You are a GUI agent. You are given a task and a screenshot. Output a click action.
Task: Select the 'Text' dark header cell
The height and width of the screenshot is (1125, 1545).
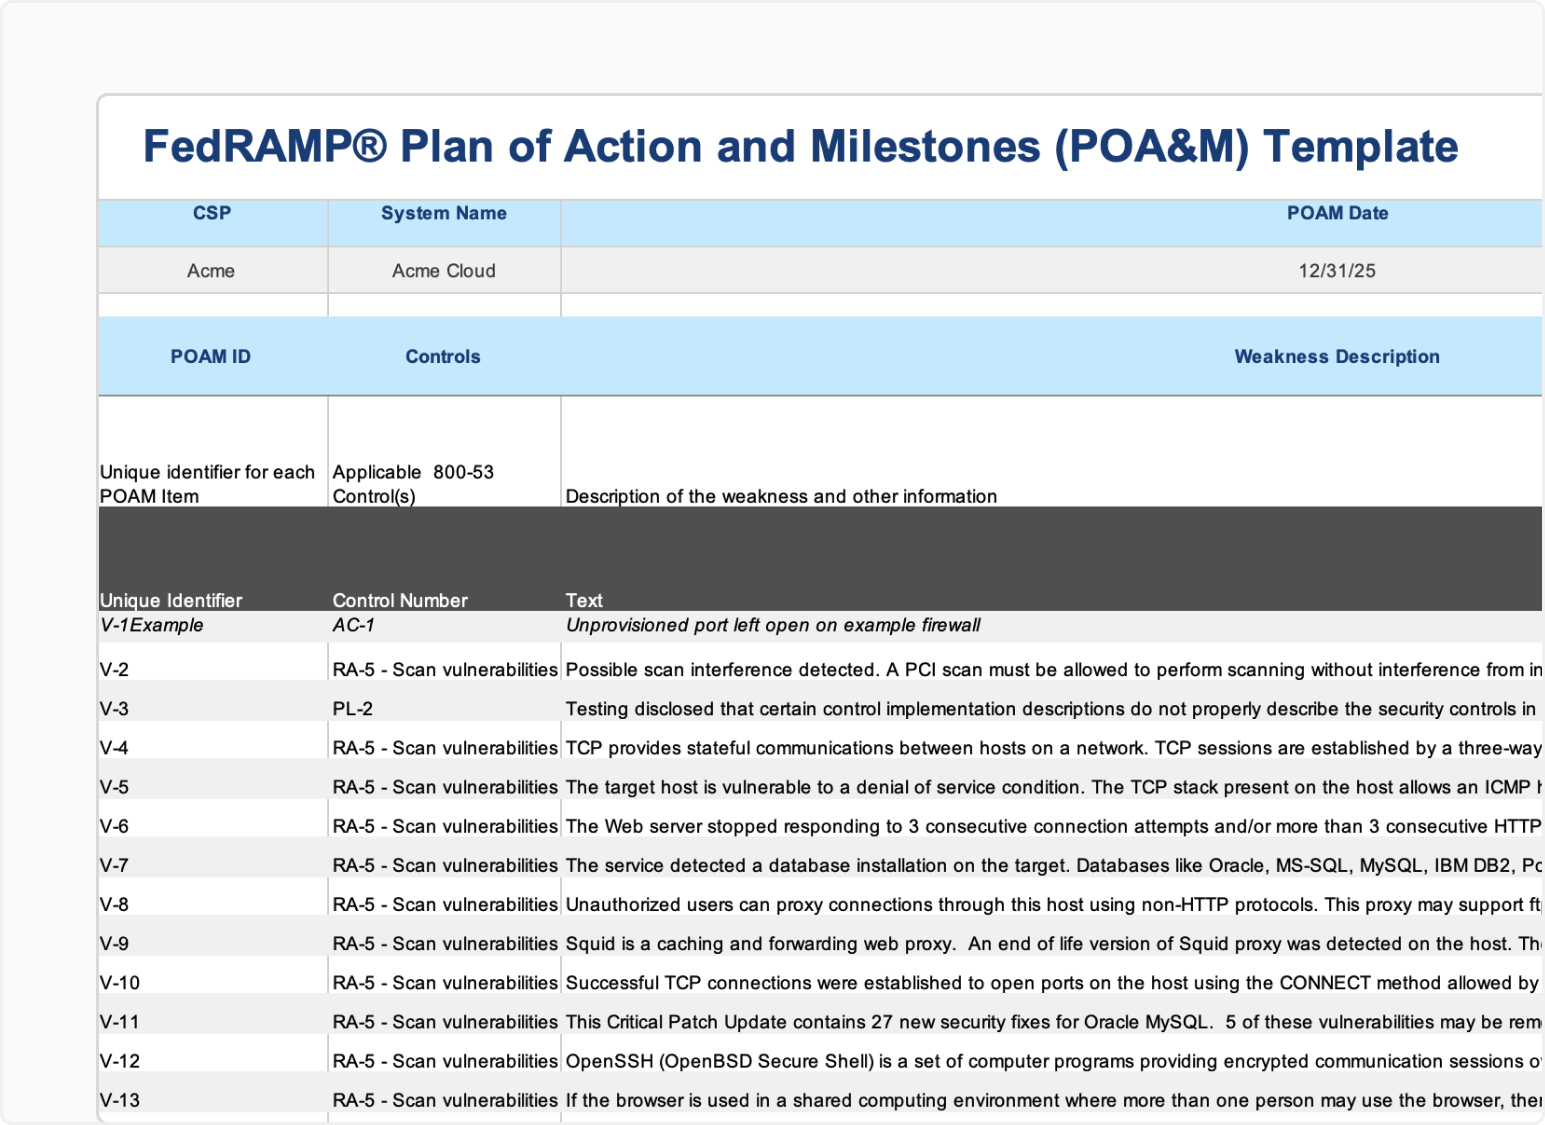1052,559
